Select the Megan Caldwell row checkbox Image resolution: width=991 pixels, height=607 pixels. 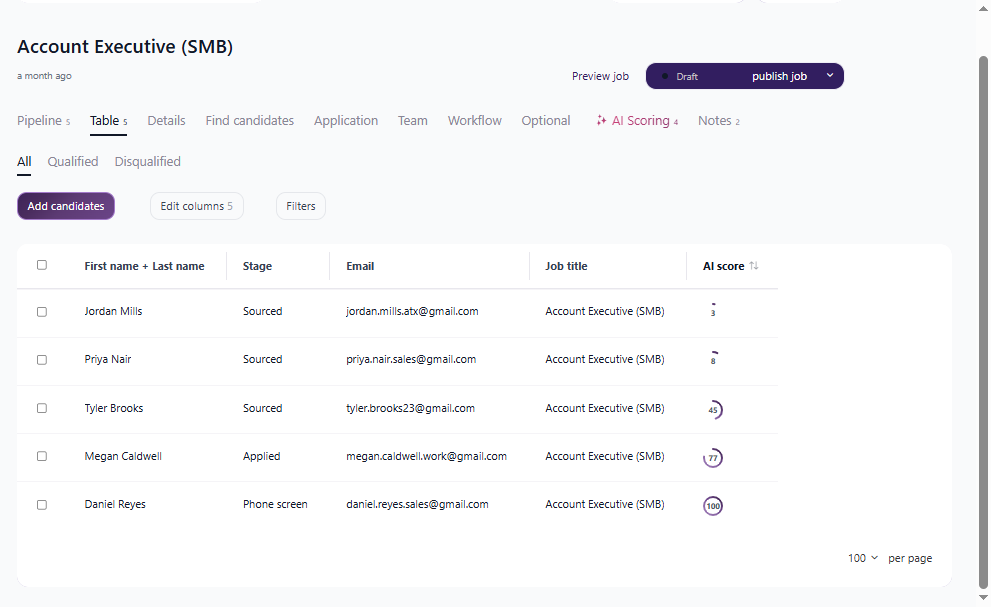42,456
